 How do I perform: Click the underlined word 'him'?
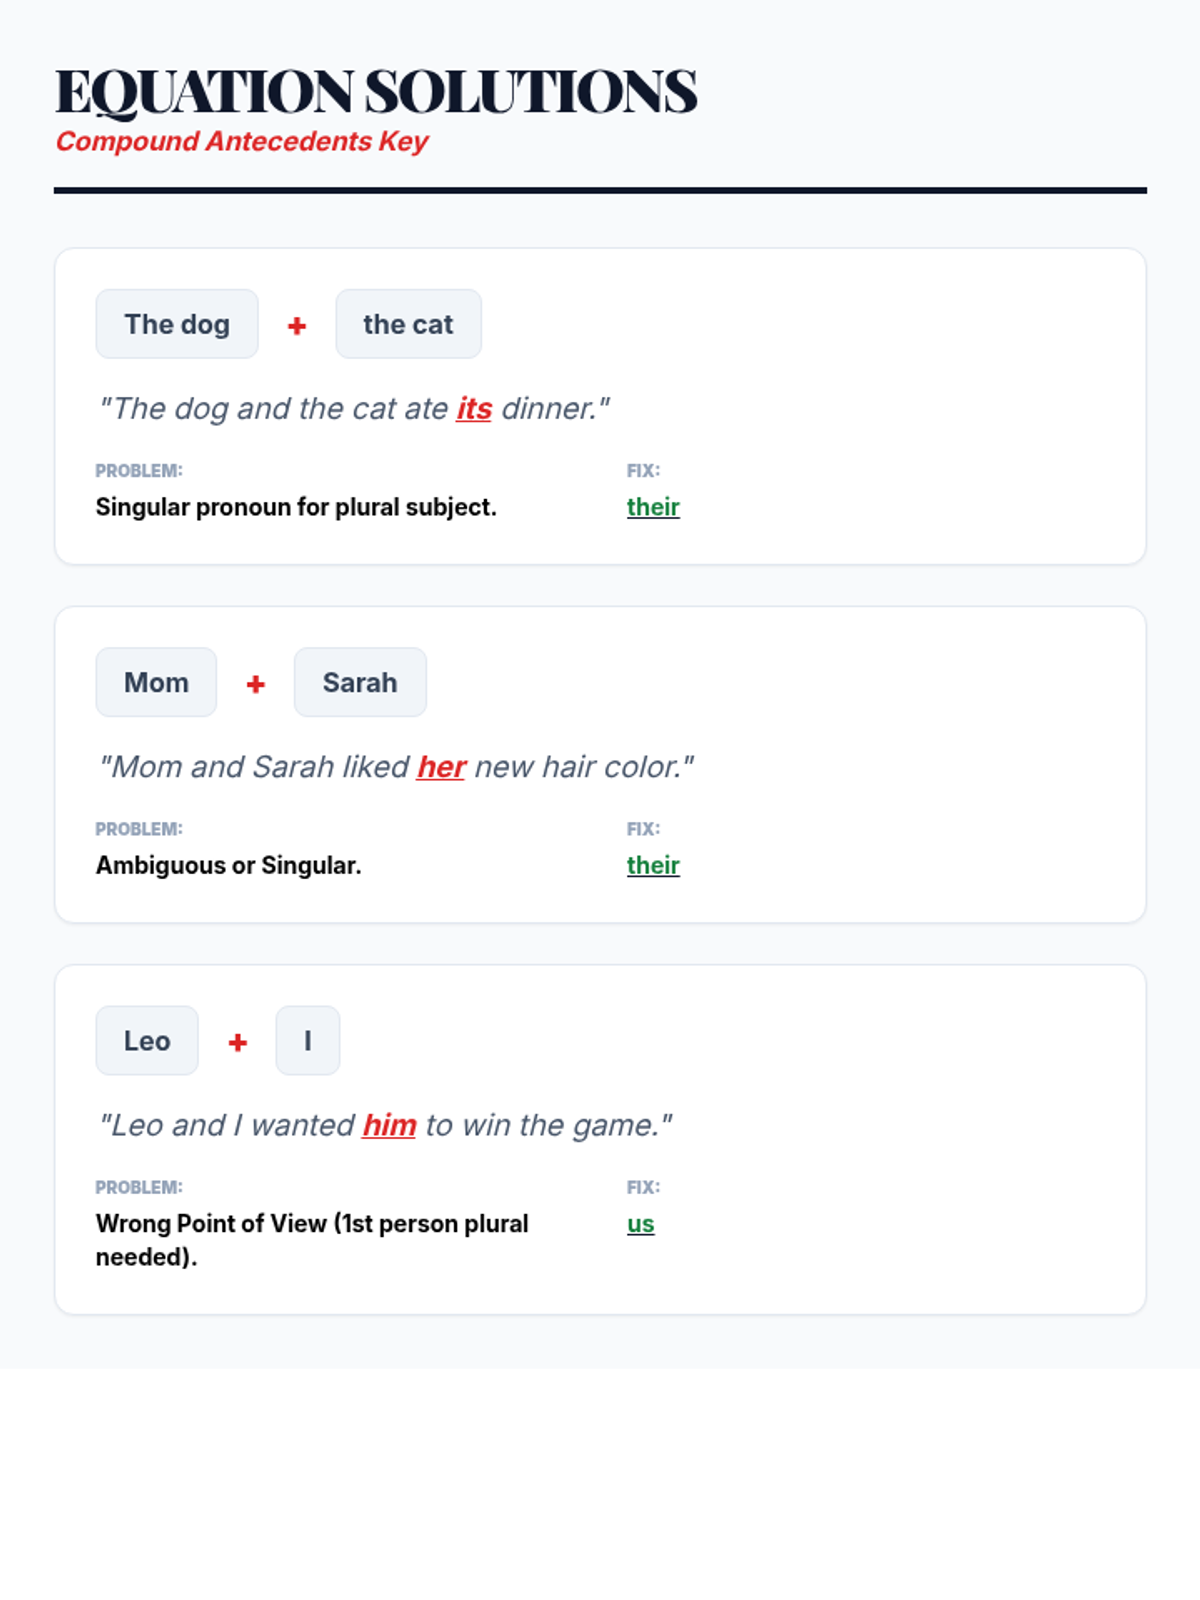pyautogui.click(x=389, y=1125)
